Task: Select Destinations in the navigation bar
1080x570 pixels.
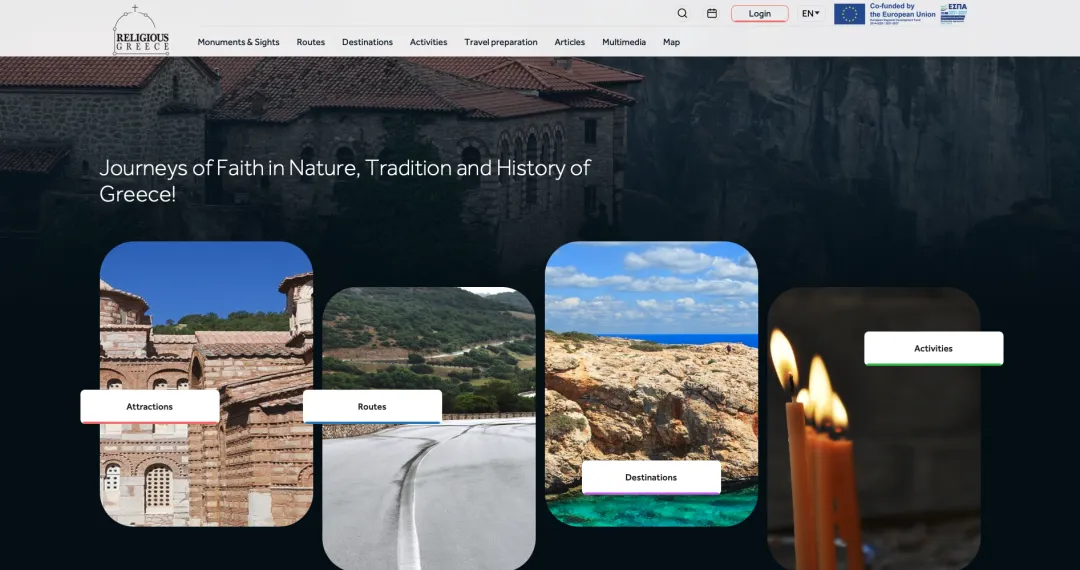Action: [367, 42]
